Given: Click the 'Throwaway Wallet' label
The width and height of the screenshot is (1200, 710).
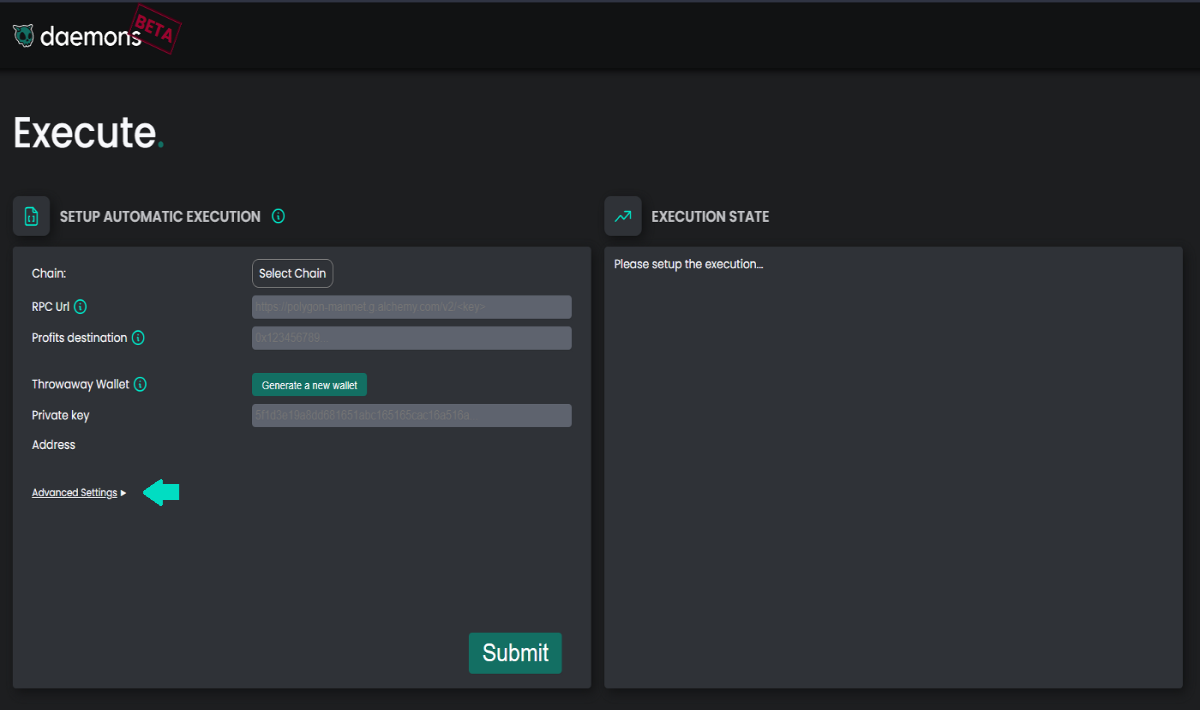Looking at the screenshot, I should point(80,384).
